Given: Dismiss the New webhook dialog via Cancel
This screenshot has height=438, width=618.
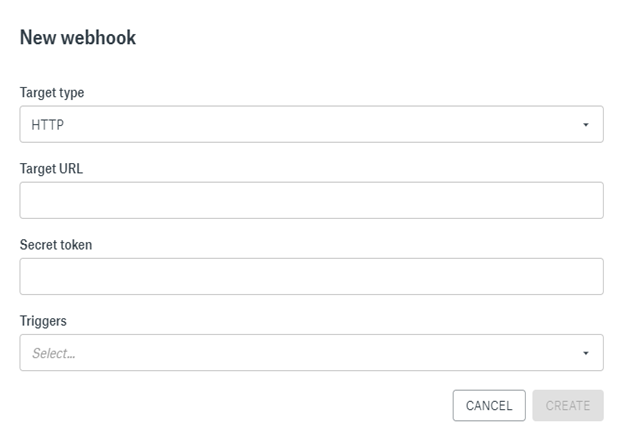Looking at the screenshot, I should point(489,405).
